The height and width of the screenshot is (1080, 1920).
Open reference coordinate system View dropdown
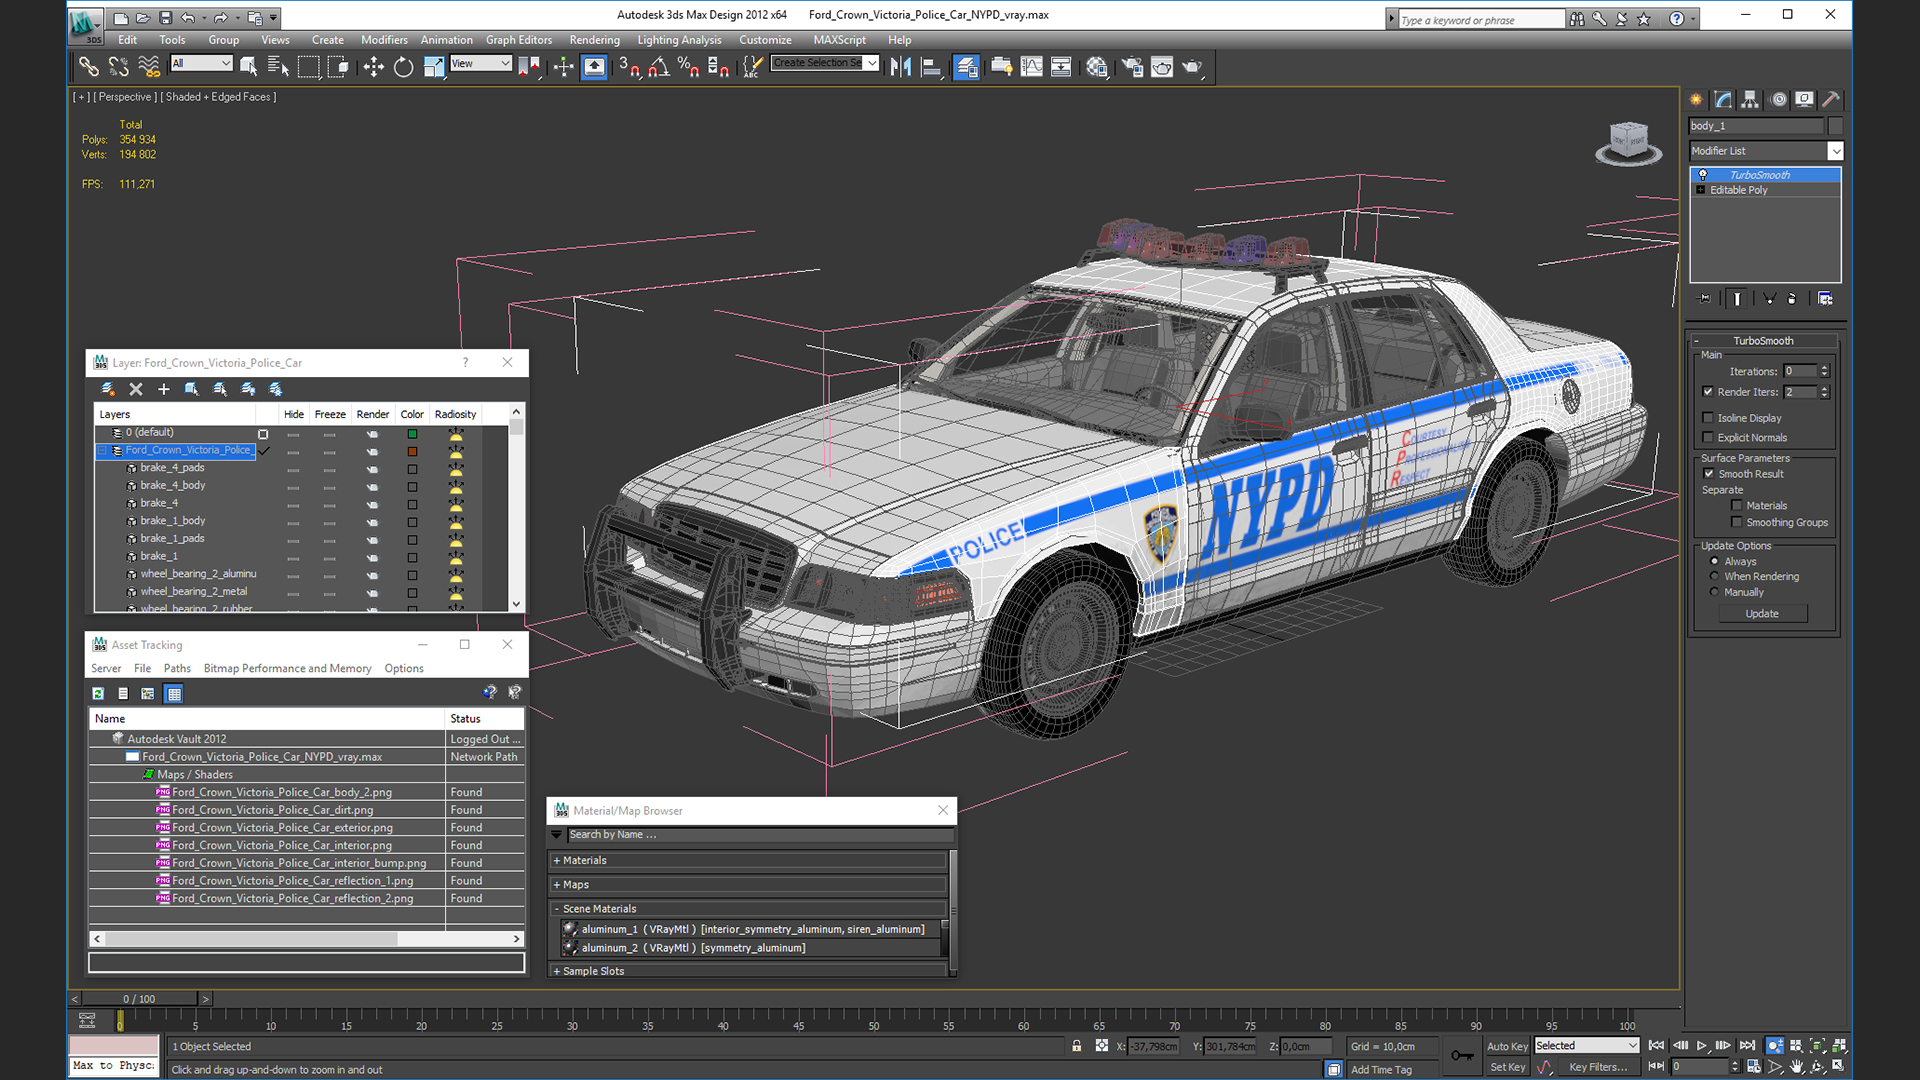[x=481, y=63]
